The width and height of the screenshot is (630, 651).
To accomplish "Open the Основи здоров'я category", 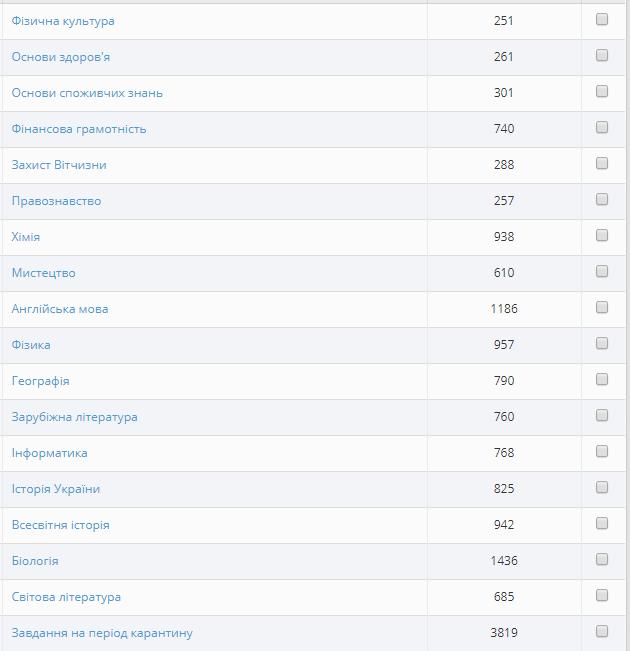I will coord(61,57).
